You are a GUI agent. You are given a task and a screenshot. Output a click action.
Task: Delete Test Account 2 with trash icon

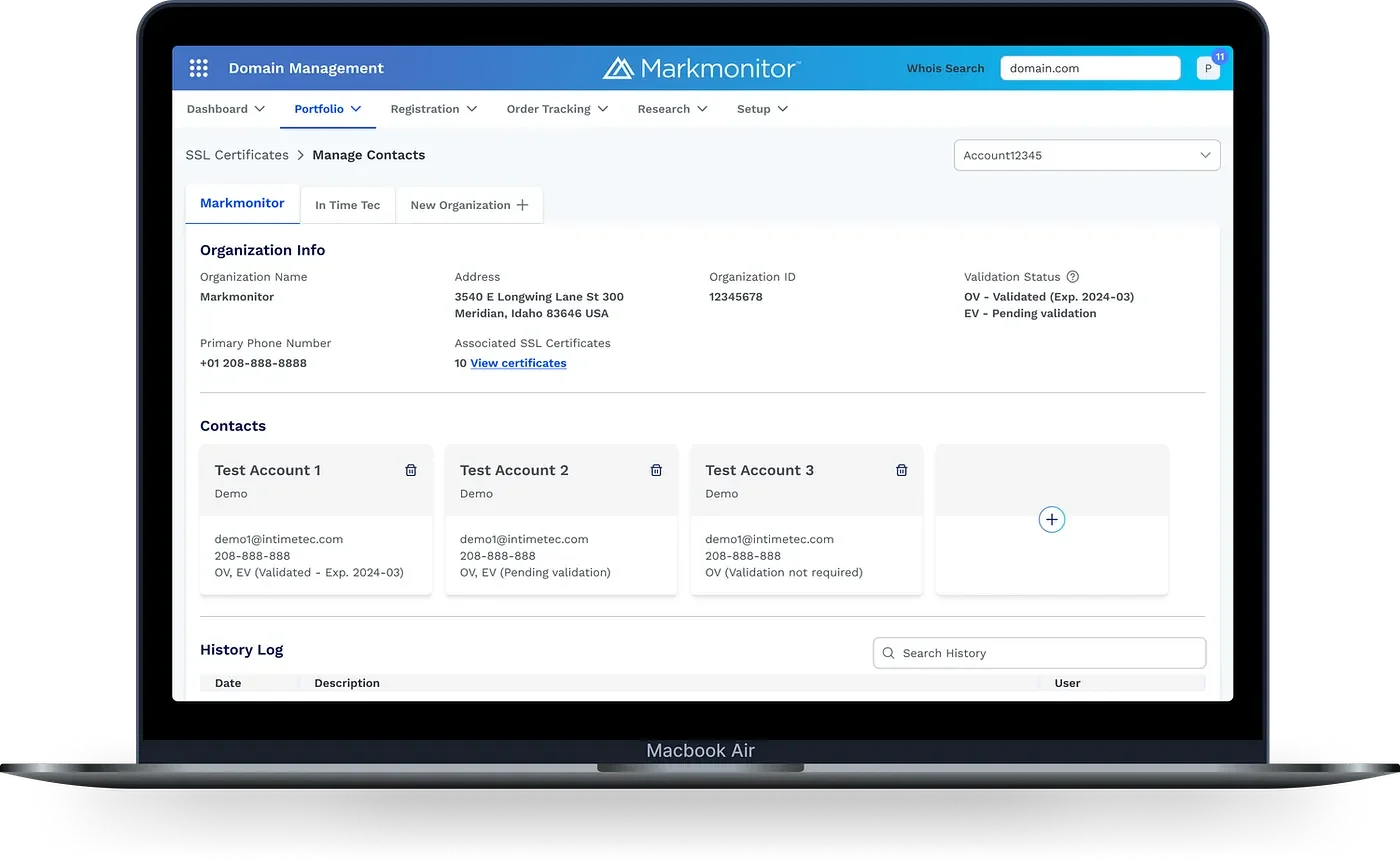pyautogui.click(x=656, y=470)
